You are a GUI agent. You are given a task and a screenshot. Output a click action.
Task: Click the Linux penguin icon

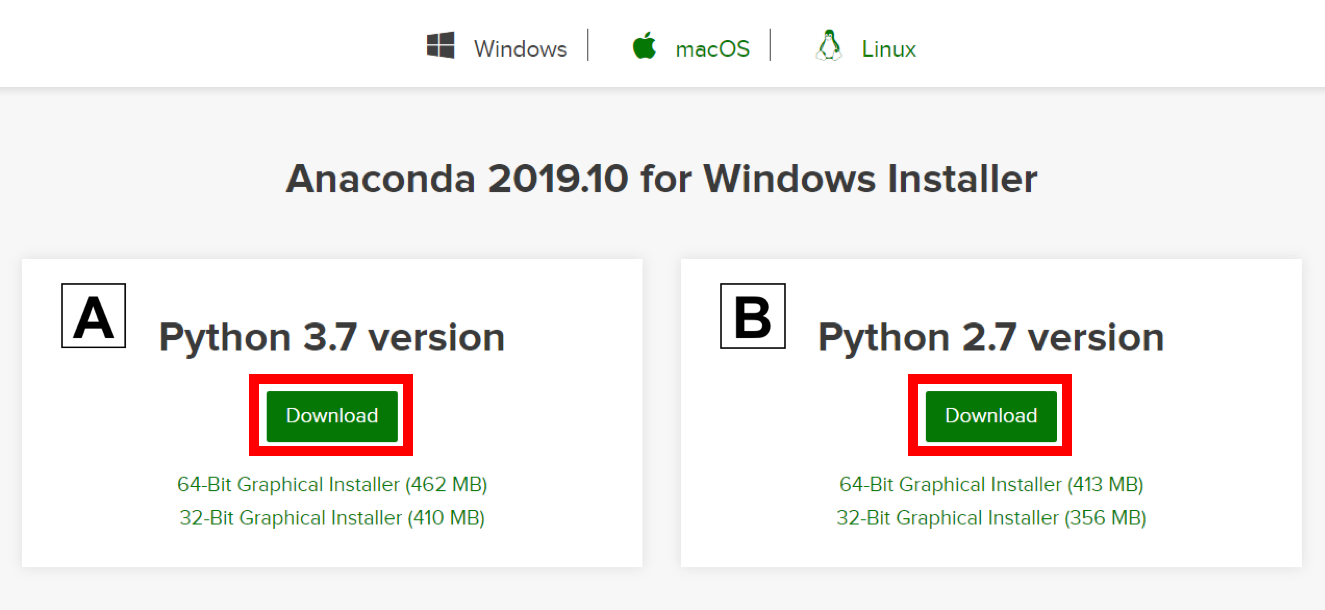[827, 44]
